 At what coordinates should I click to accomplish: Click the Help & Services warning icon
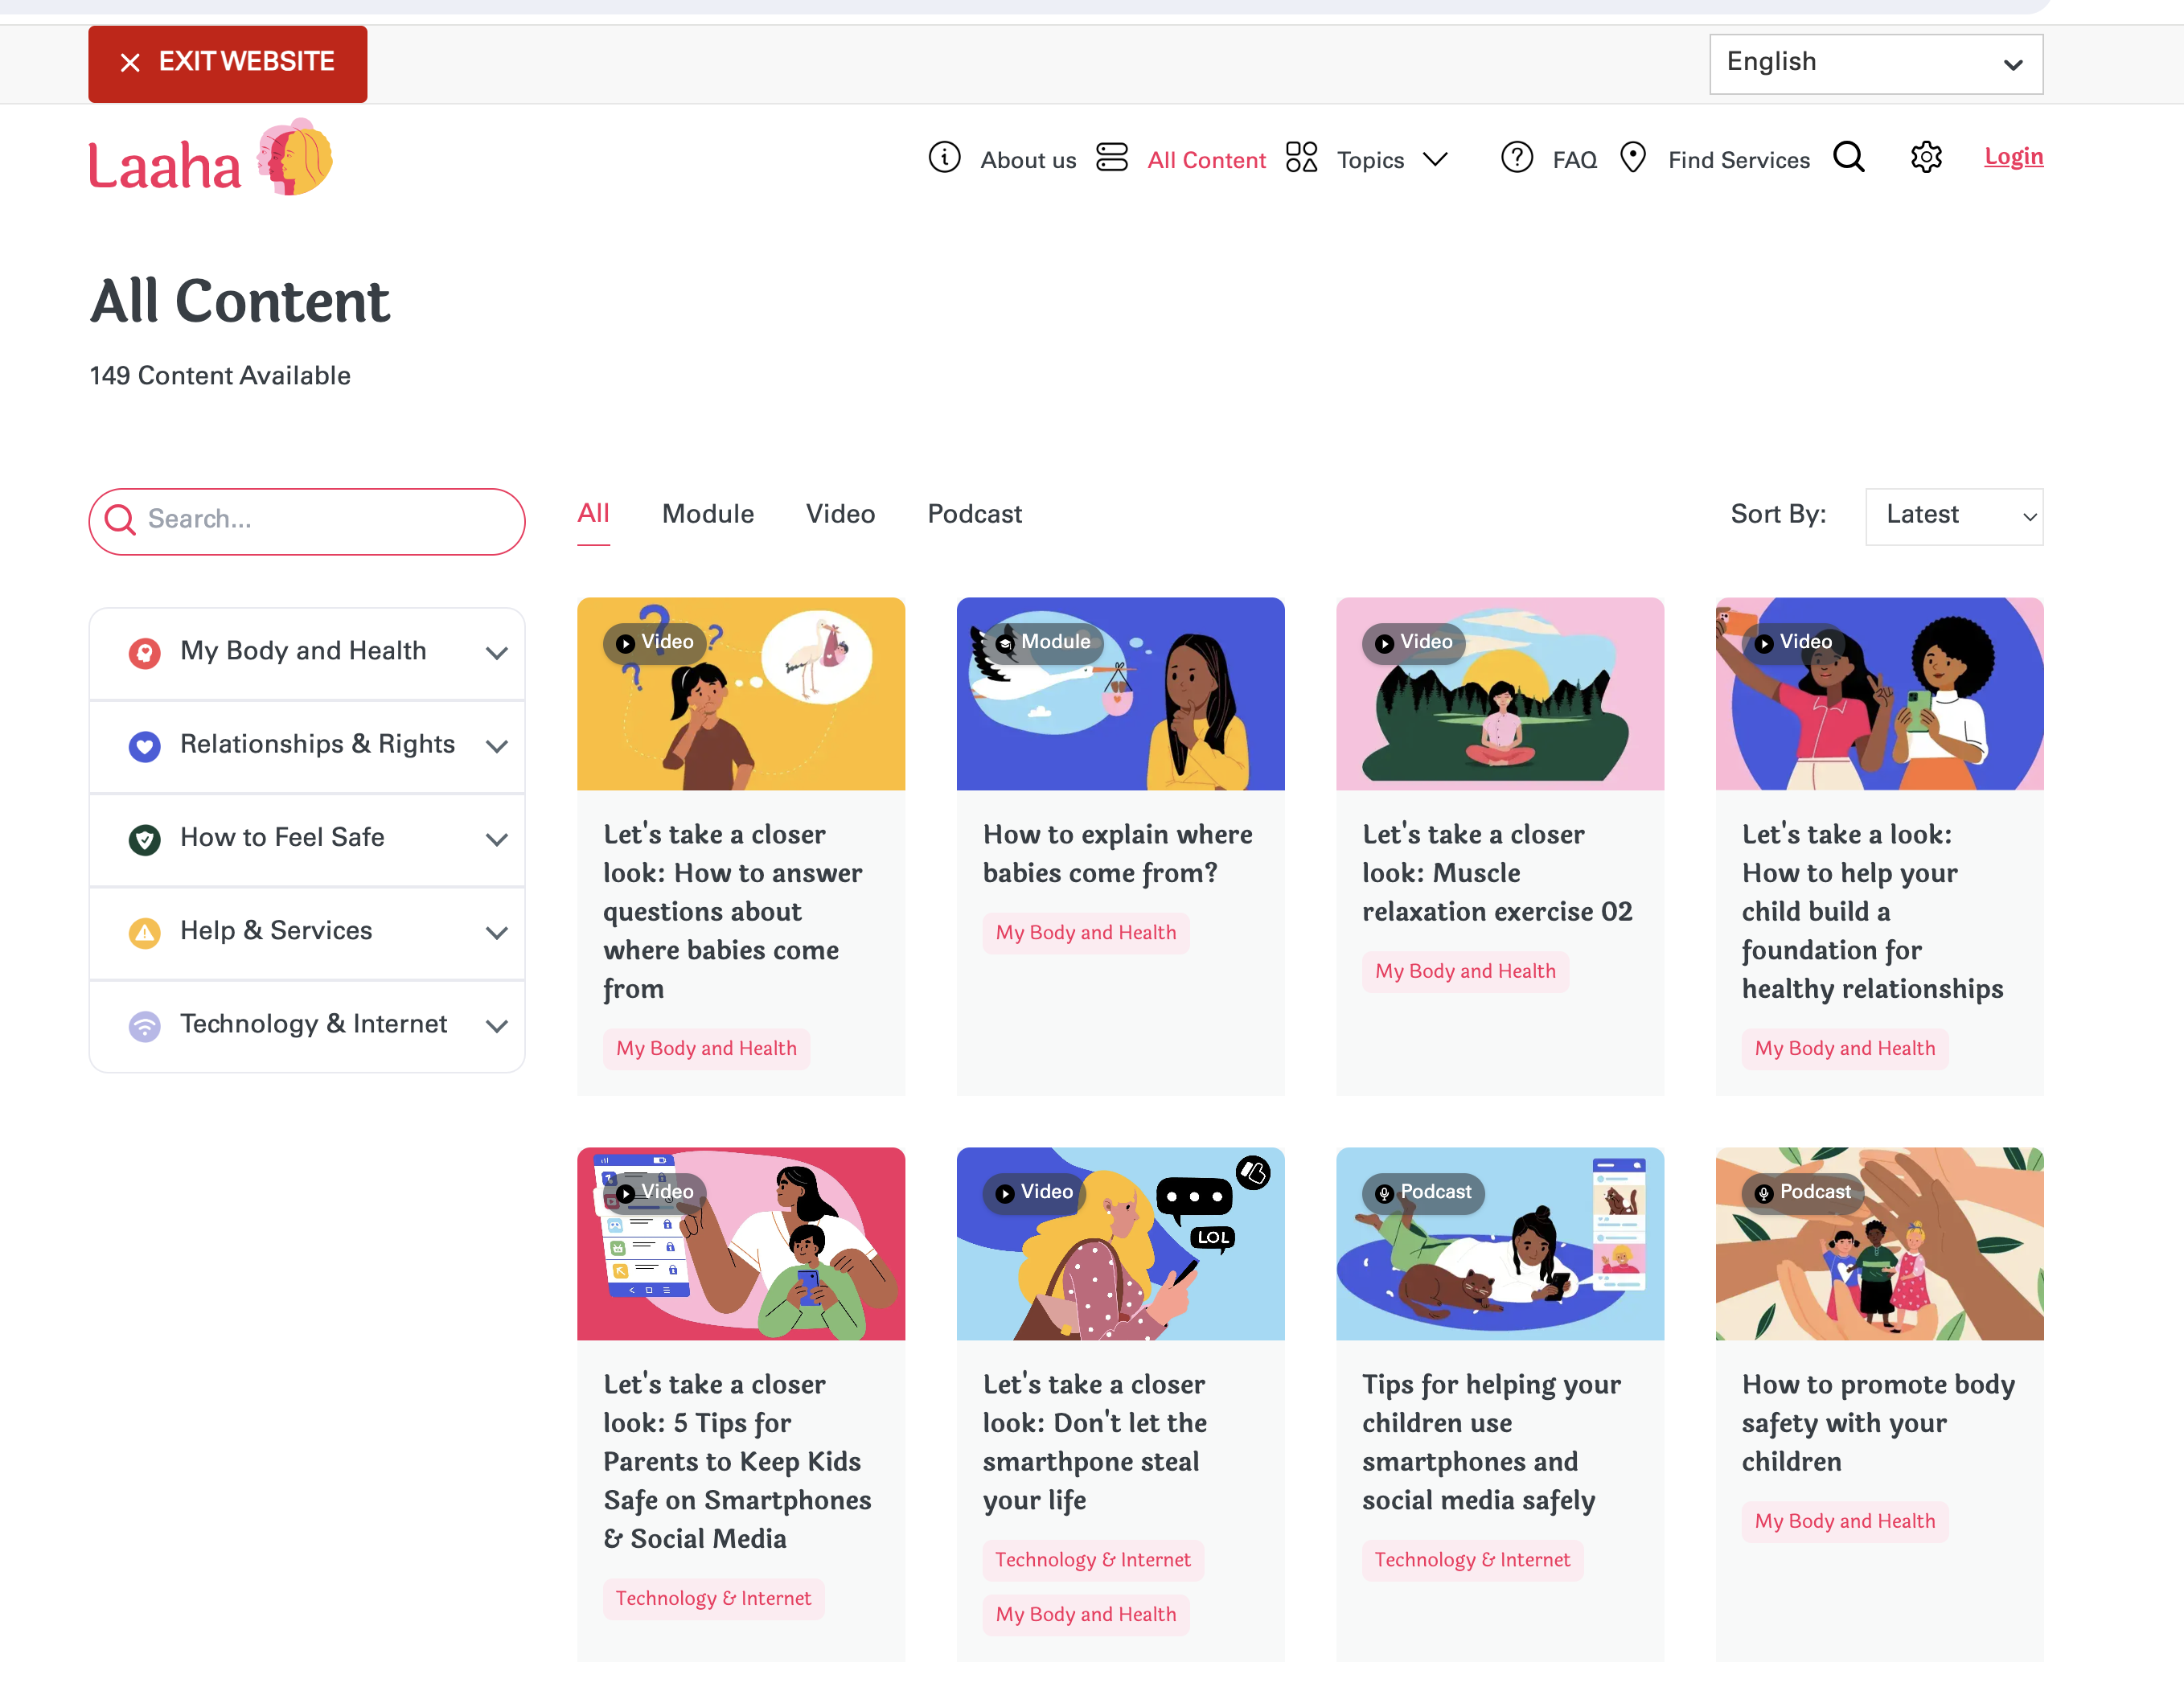coord(145,932)
